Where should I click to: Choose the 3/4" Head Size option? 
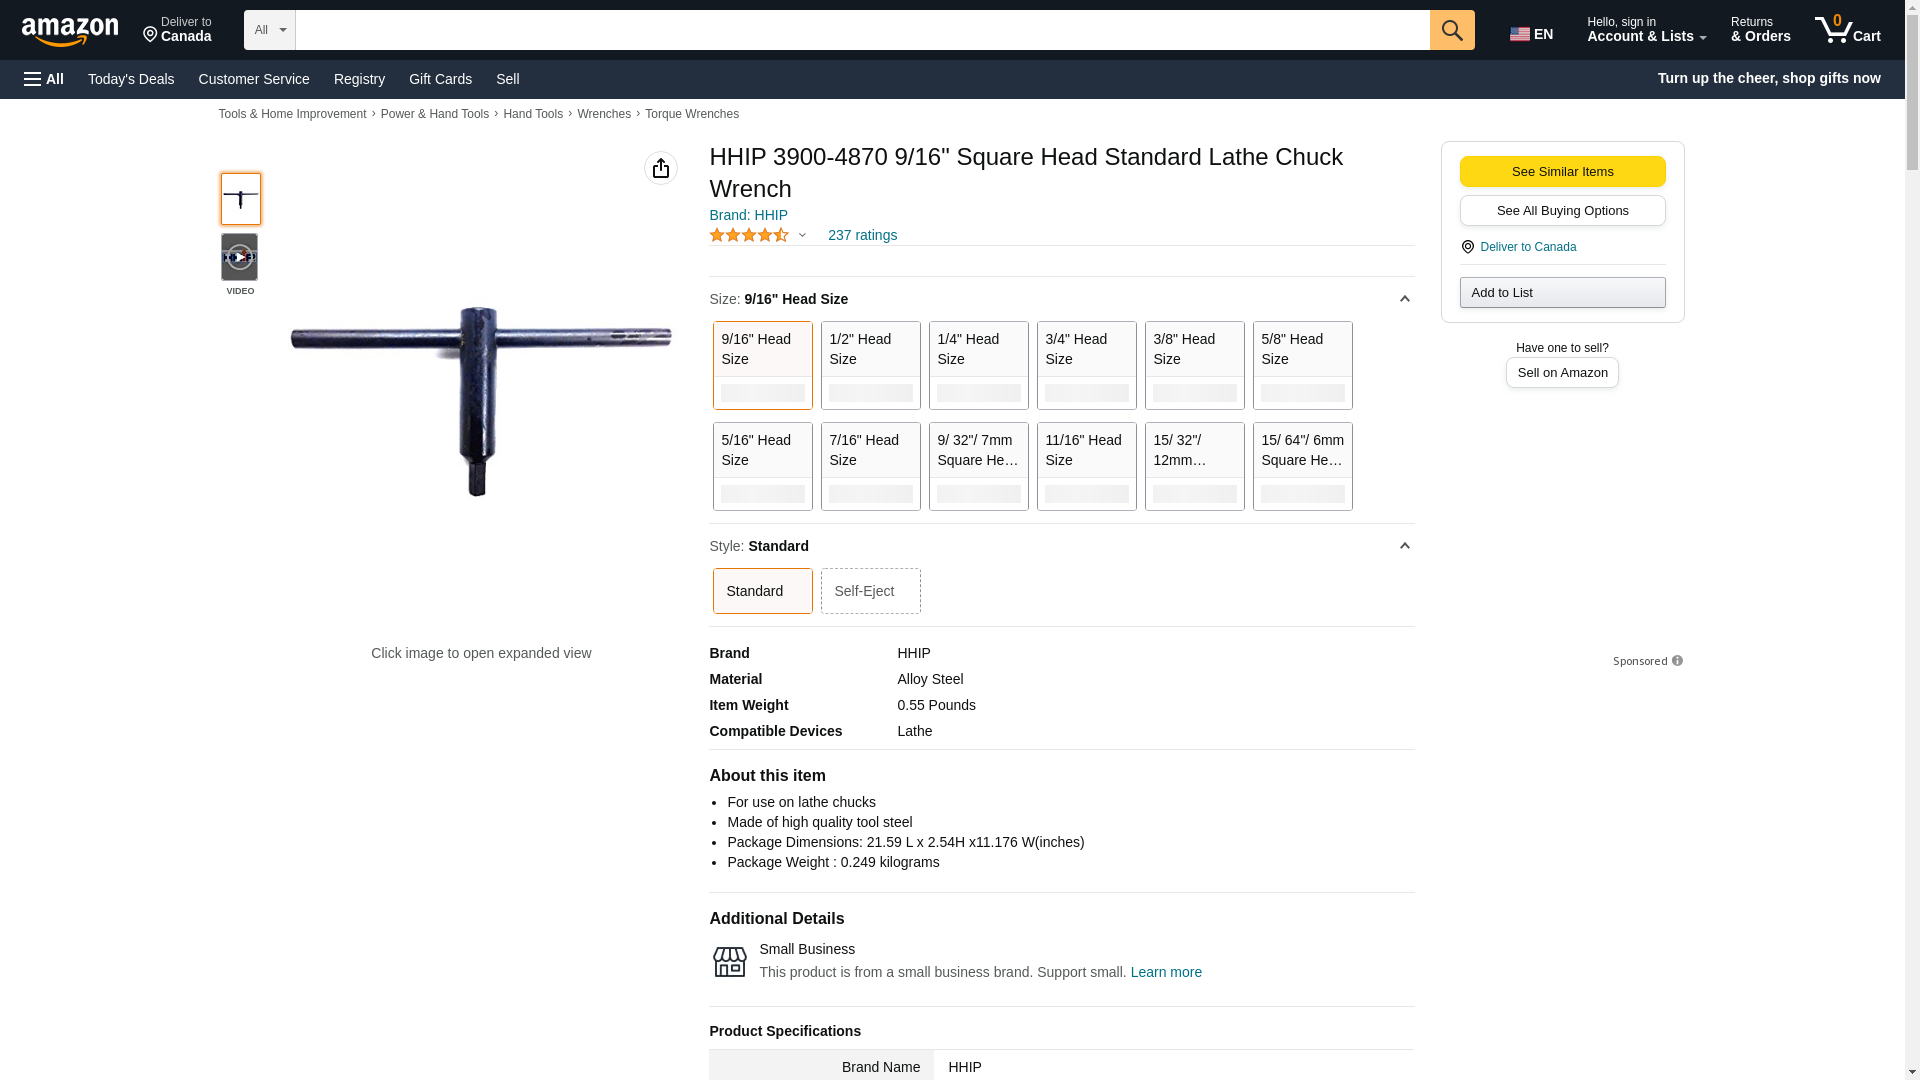coord(1086,365)
